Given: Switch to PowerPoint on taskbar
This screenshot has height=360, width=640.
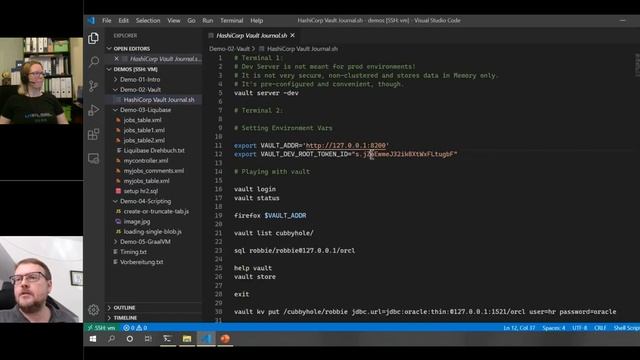Looking at the screenshot, I should tap(225, 339).
